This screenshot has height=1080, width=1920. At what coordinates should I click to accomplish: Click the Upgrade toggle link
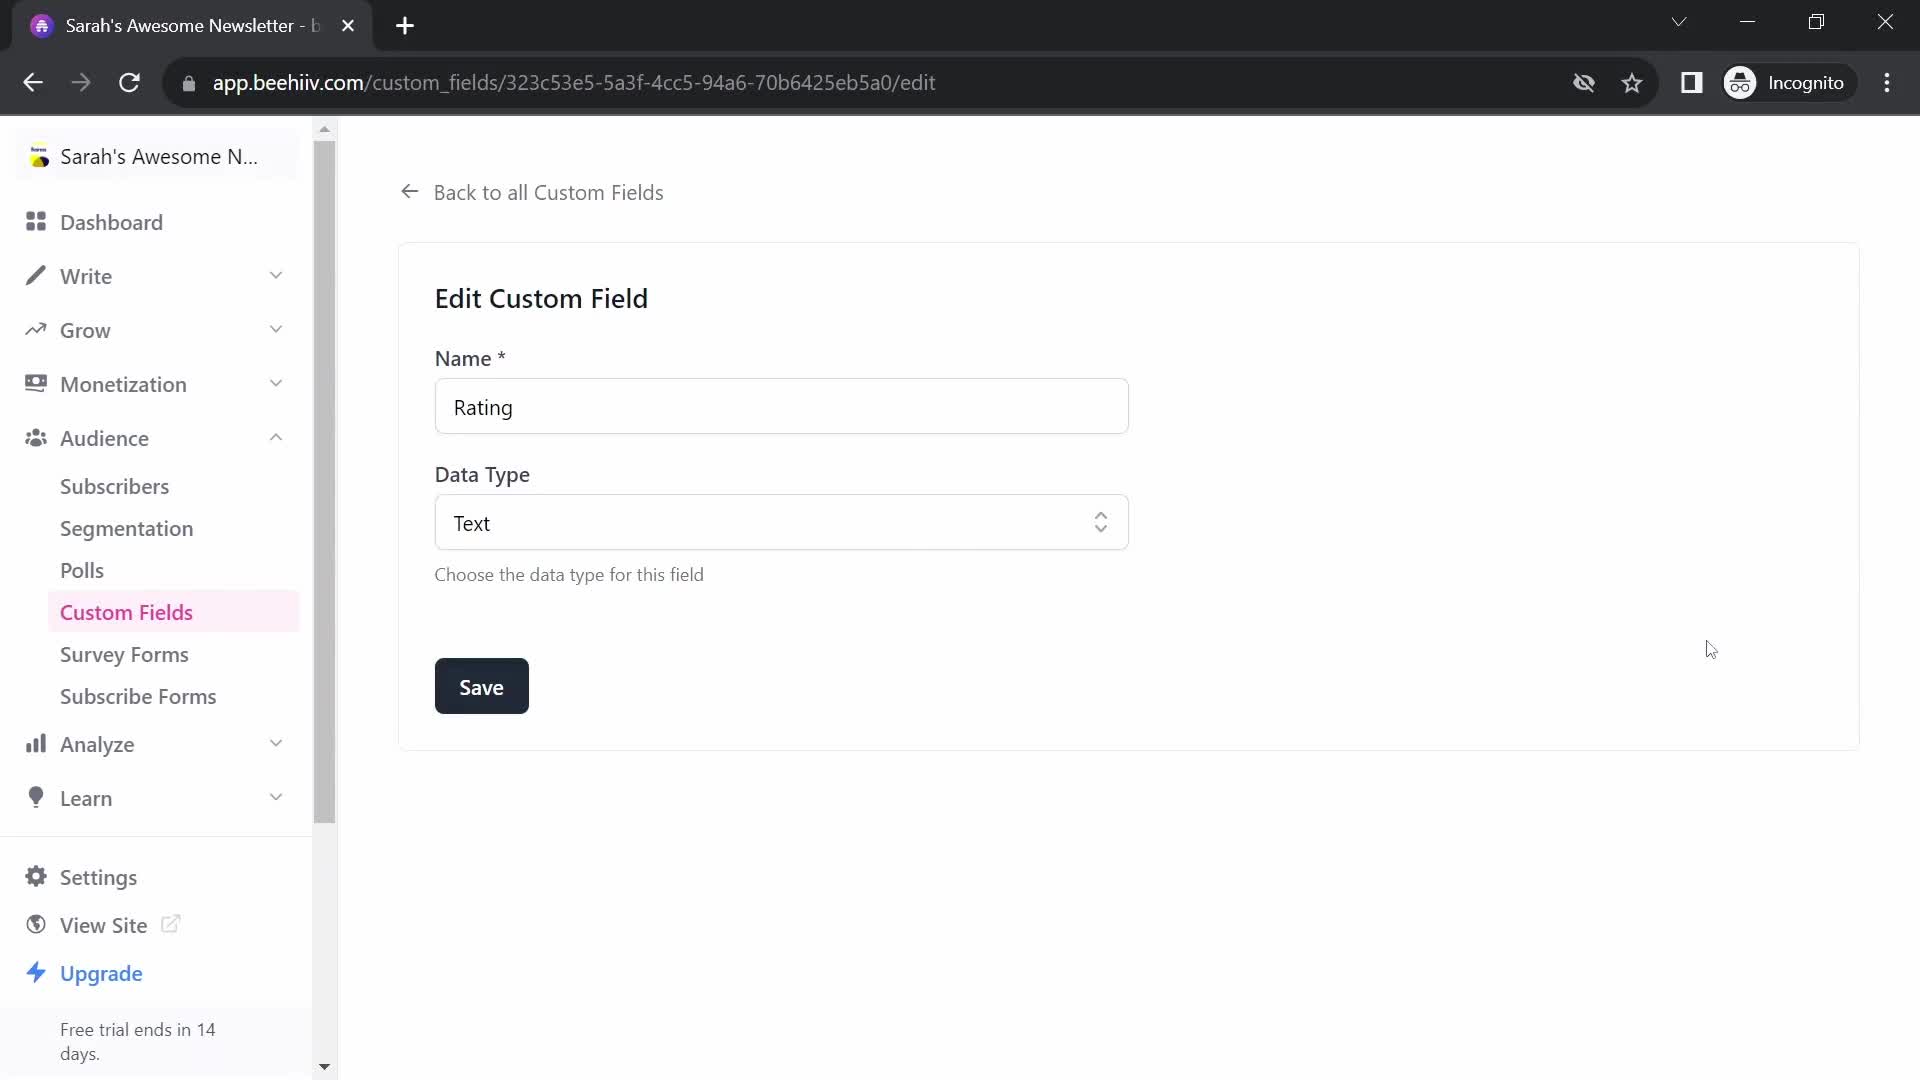click(x=102, y=973)
